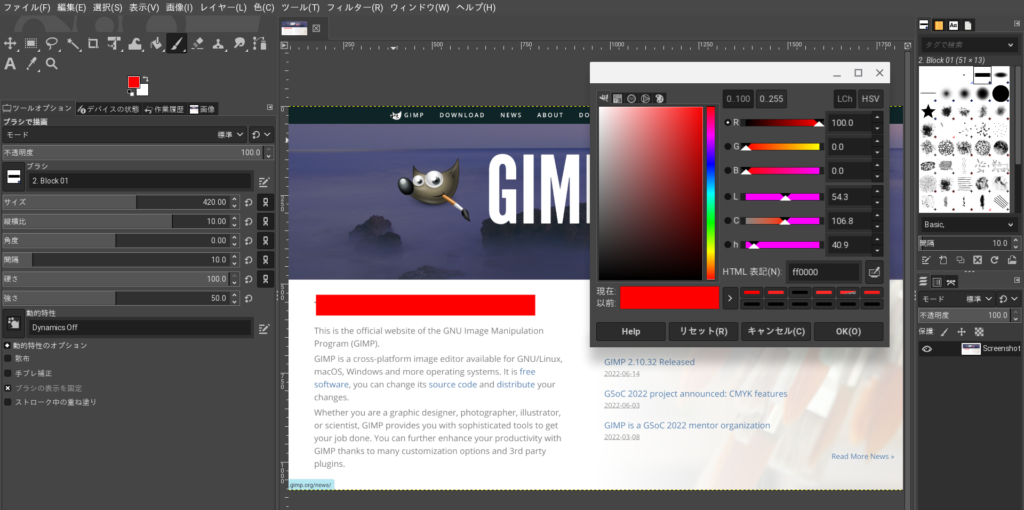Click リセット(R) in the color dialog
The width and height of the screenshot is (1024, 510).
703,331
